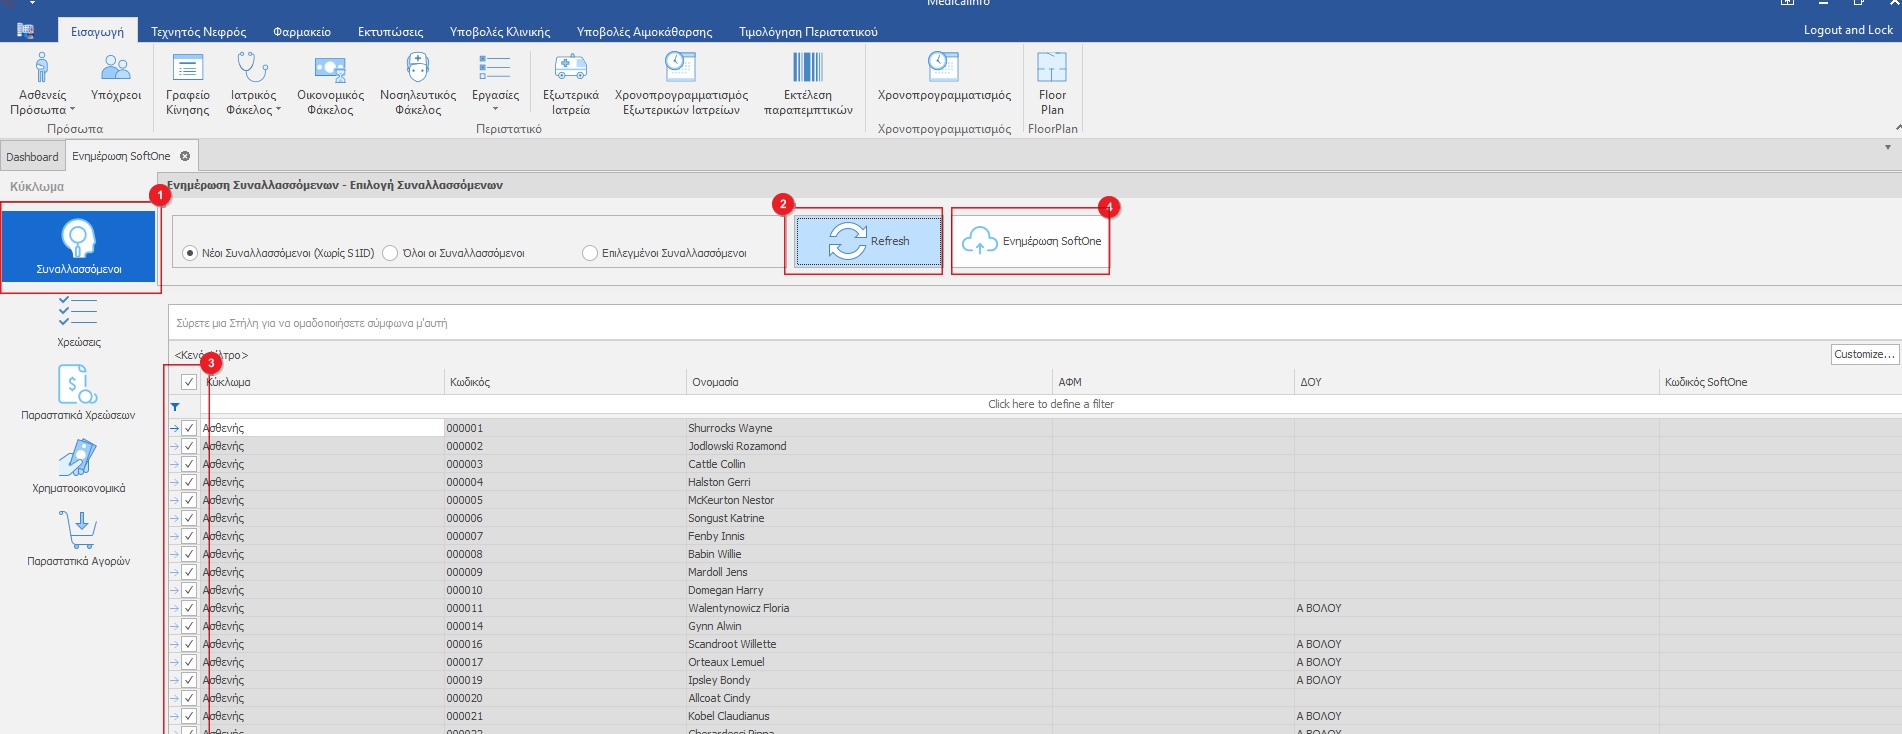Click the Ενημέρωση SoftOne cloud button
1902x734 pixels.
click(x=1031, y=241)
